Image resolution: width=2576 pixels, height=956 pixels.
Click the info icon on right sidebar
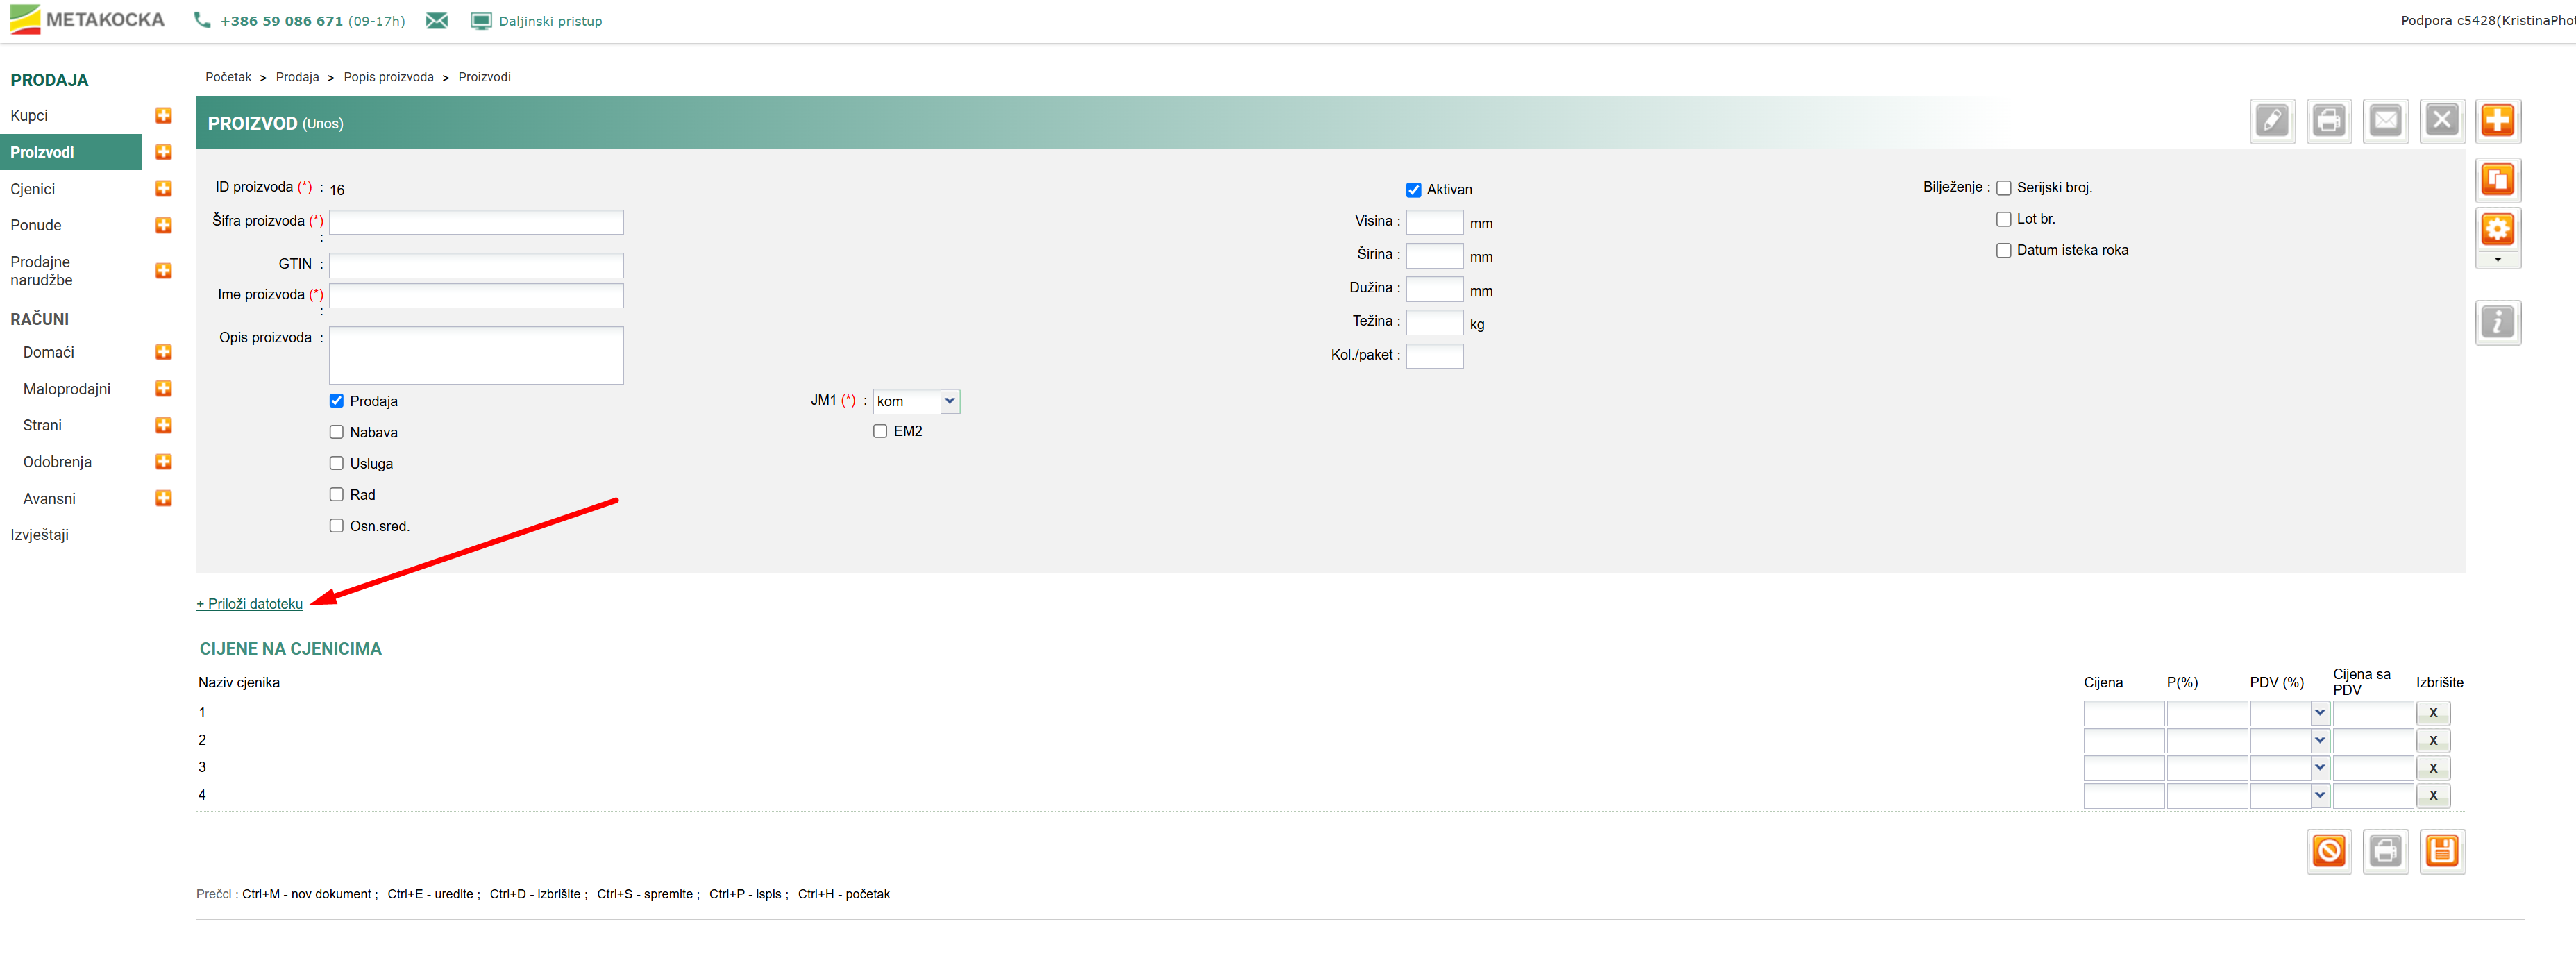coord(2497,323)
